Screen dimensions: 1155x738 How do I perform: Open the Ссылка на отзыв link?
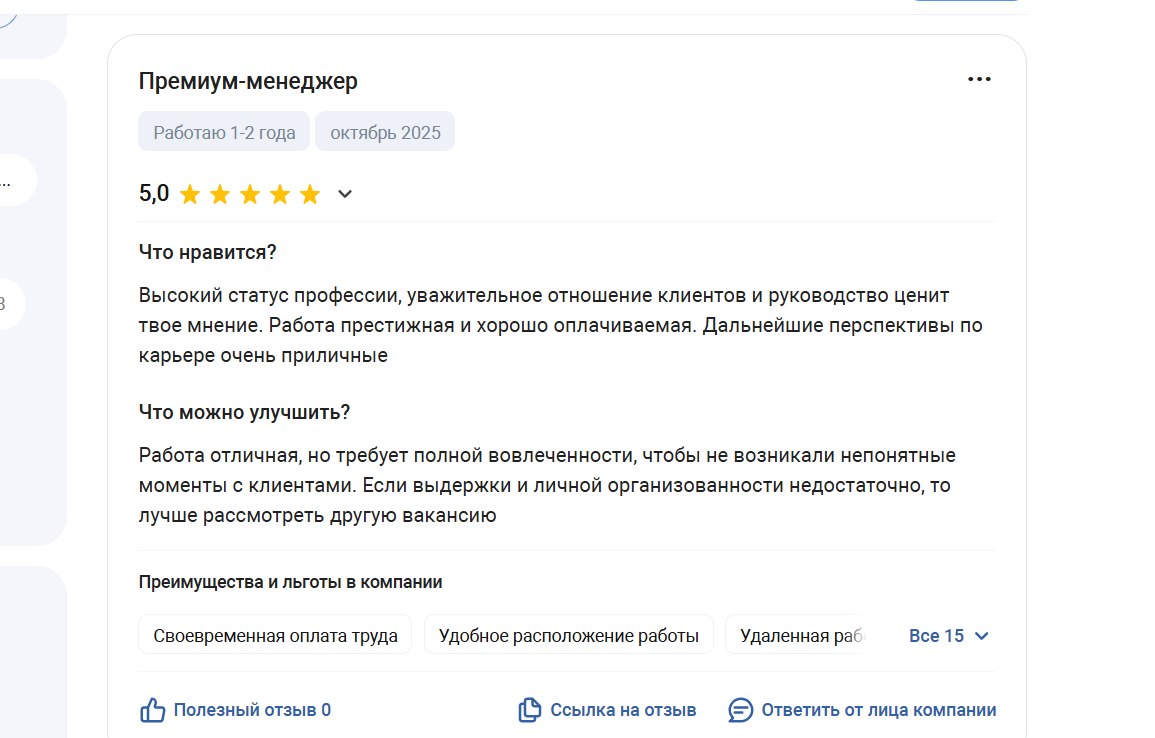(623, 710)
